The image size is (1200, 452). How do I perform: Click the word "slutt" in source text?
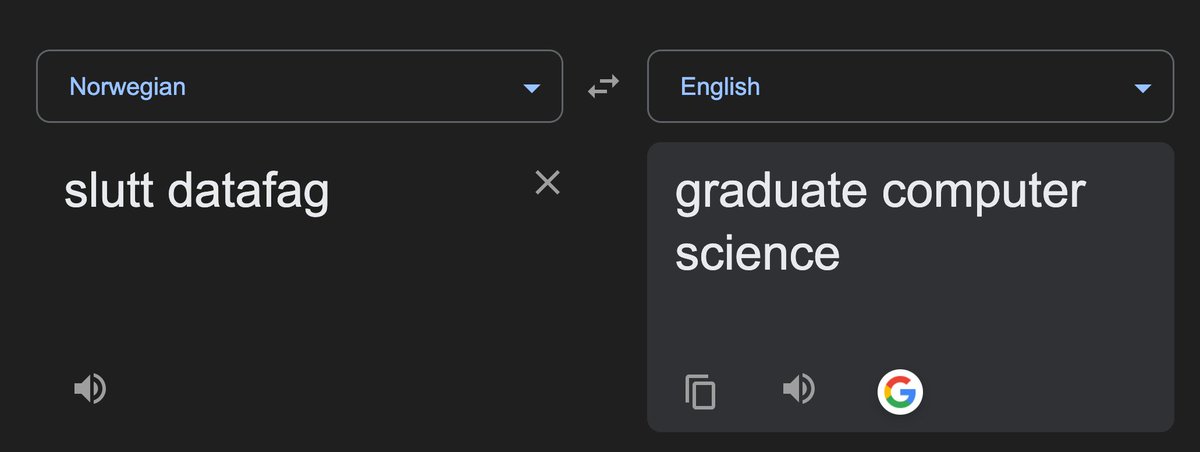(x=107, y=190)
